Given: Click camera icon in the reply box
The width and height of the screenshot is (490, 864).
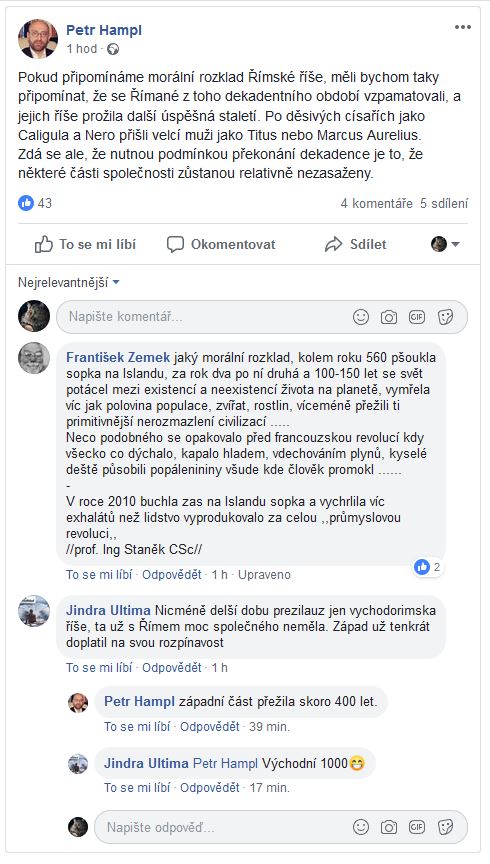Looking at the screenshot, I should [389, 827].
